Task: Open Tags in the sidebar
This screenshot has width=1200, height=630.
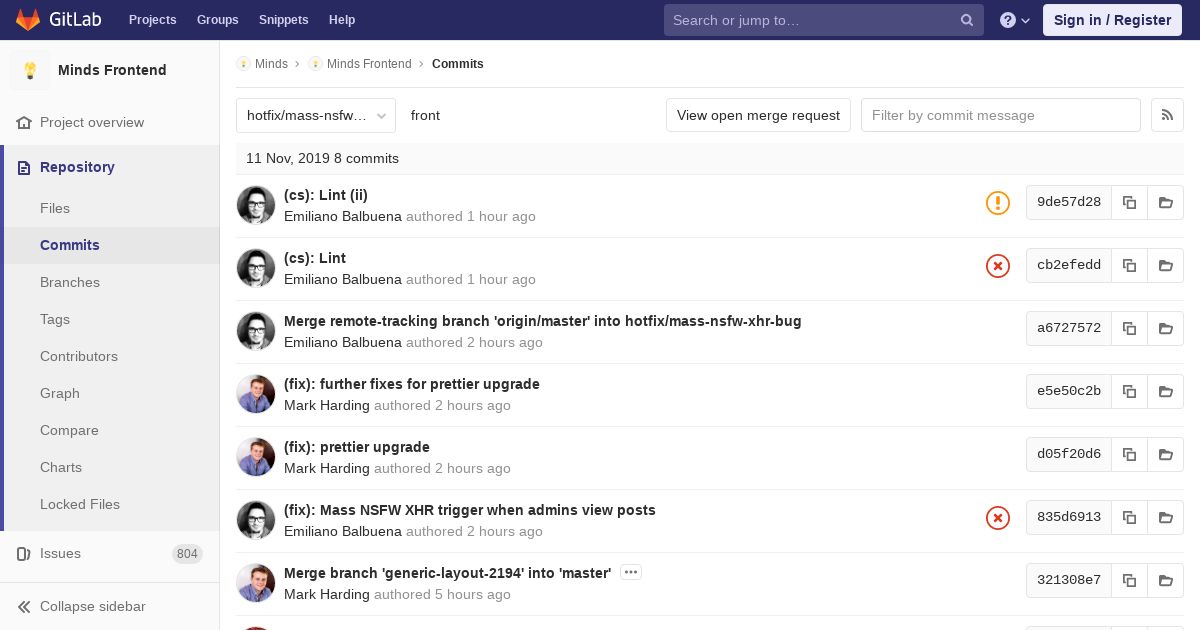Action: point(55,319)
